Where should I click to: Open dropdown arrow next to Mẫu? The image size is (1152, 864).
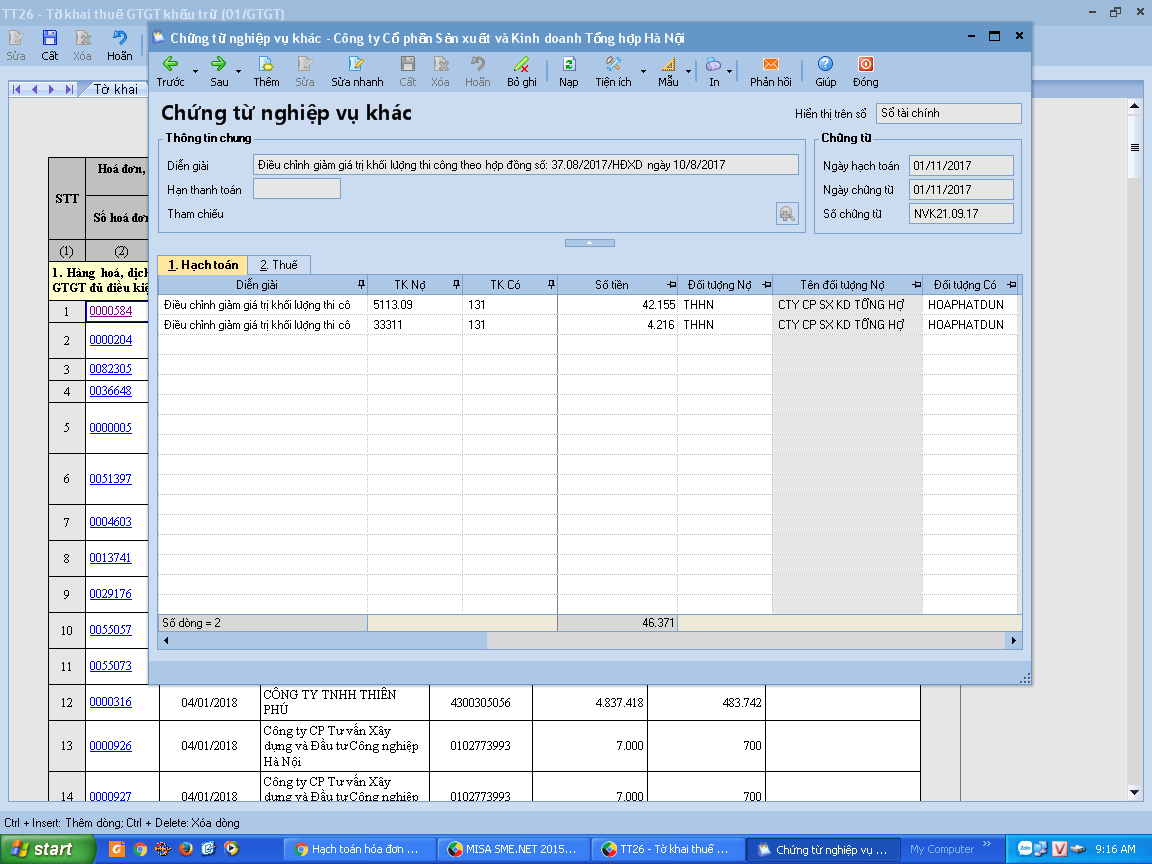click(x=688, y=71)
